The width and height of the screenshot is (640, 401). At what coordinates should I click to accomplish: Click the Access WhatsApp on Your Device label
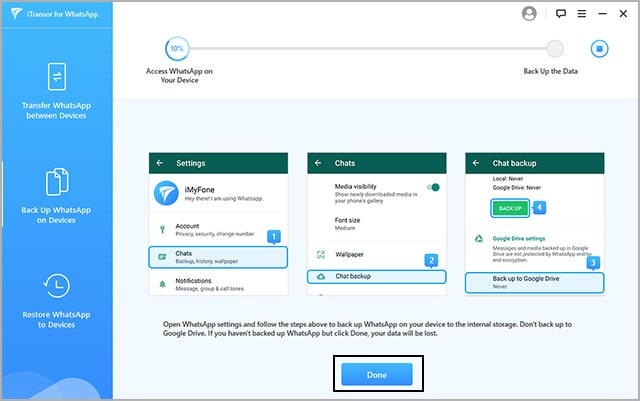[x=179, y=76]
